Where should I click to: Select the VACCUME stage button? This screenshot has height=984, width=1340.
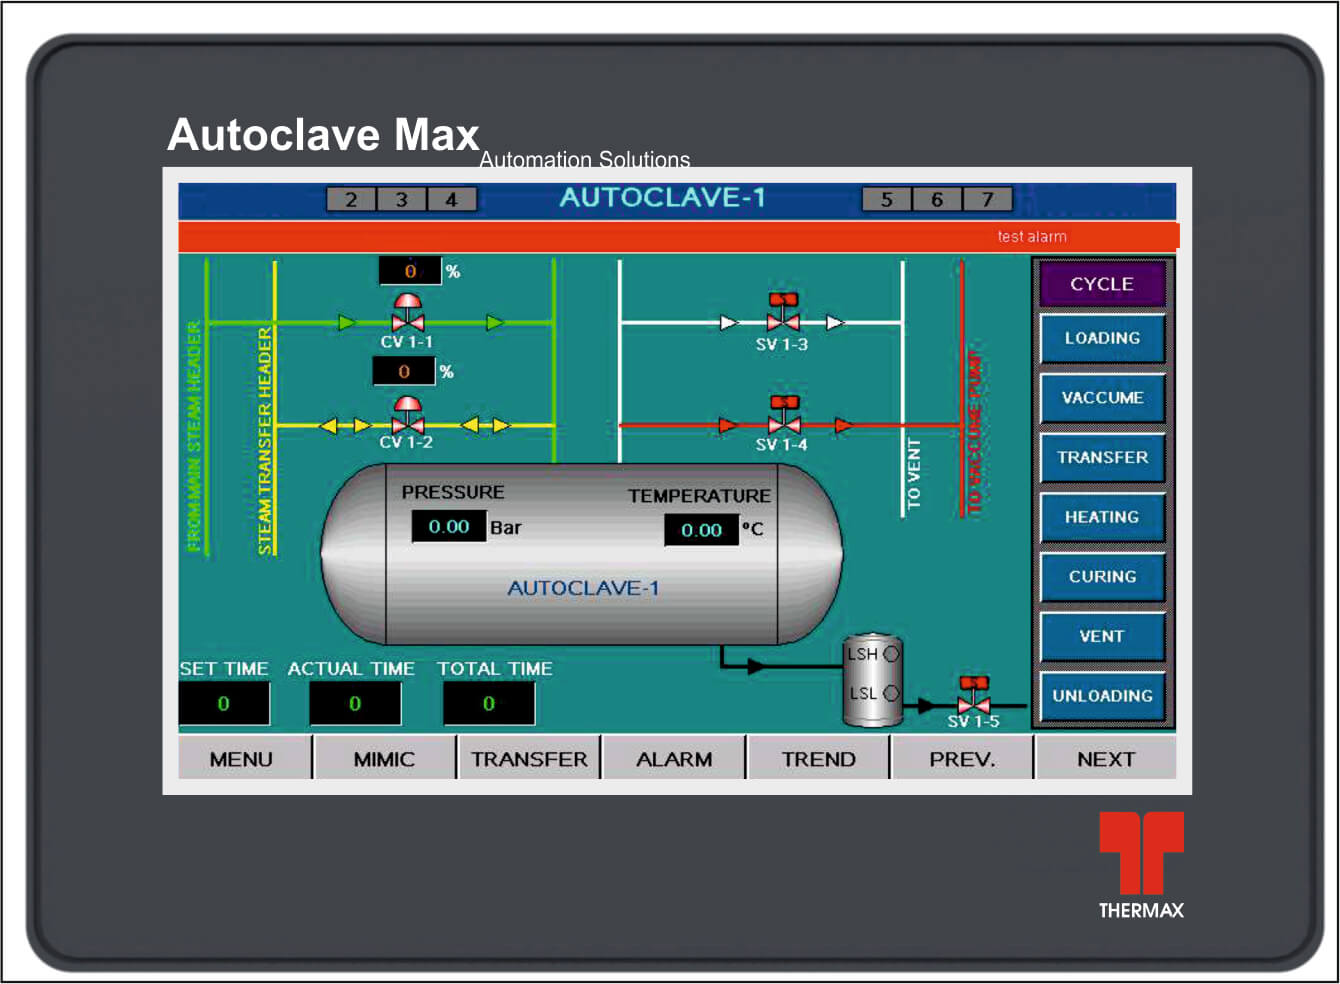coord(1102,398)
